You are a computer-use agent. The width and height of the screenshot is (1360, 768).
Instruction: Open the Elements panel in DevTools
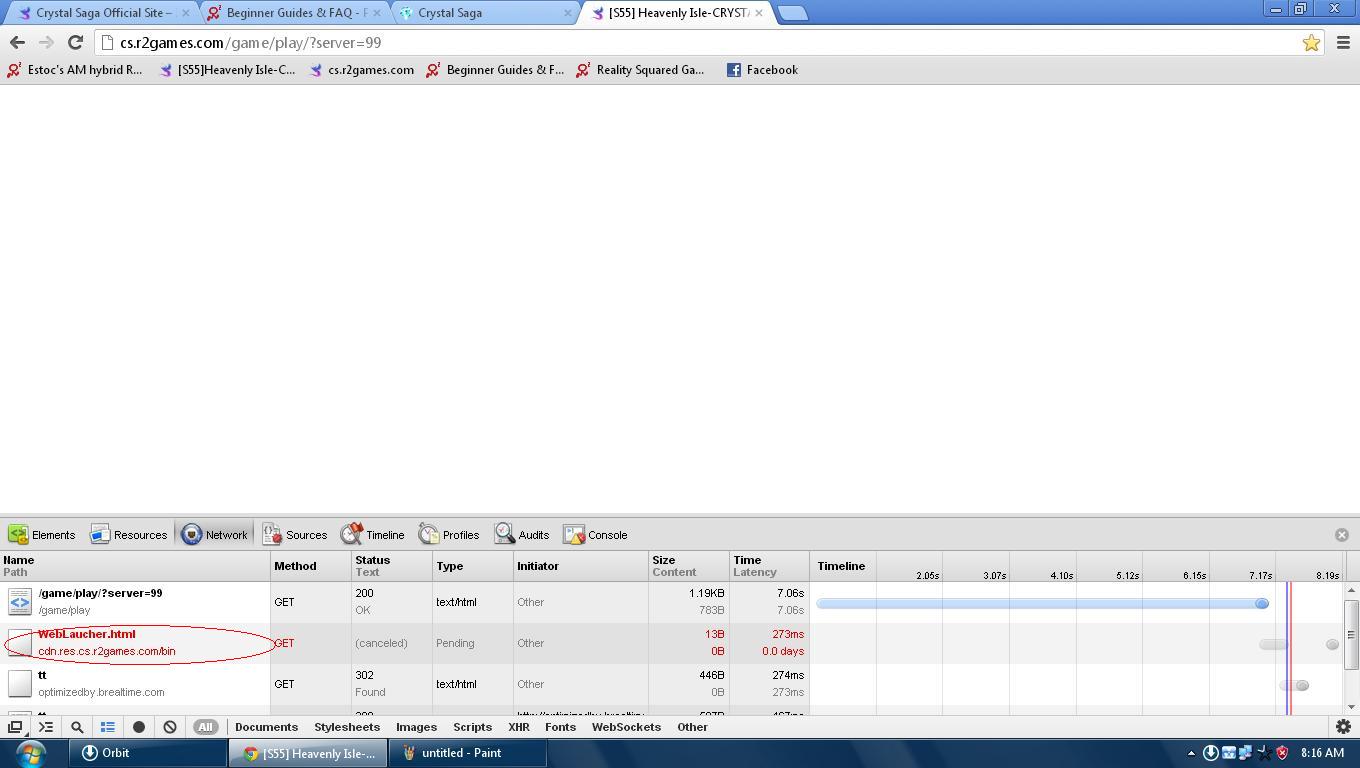click(x=42, y=535)
